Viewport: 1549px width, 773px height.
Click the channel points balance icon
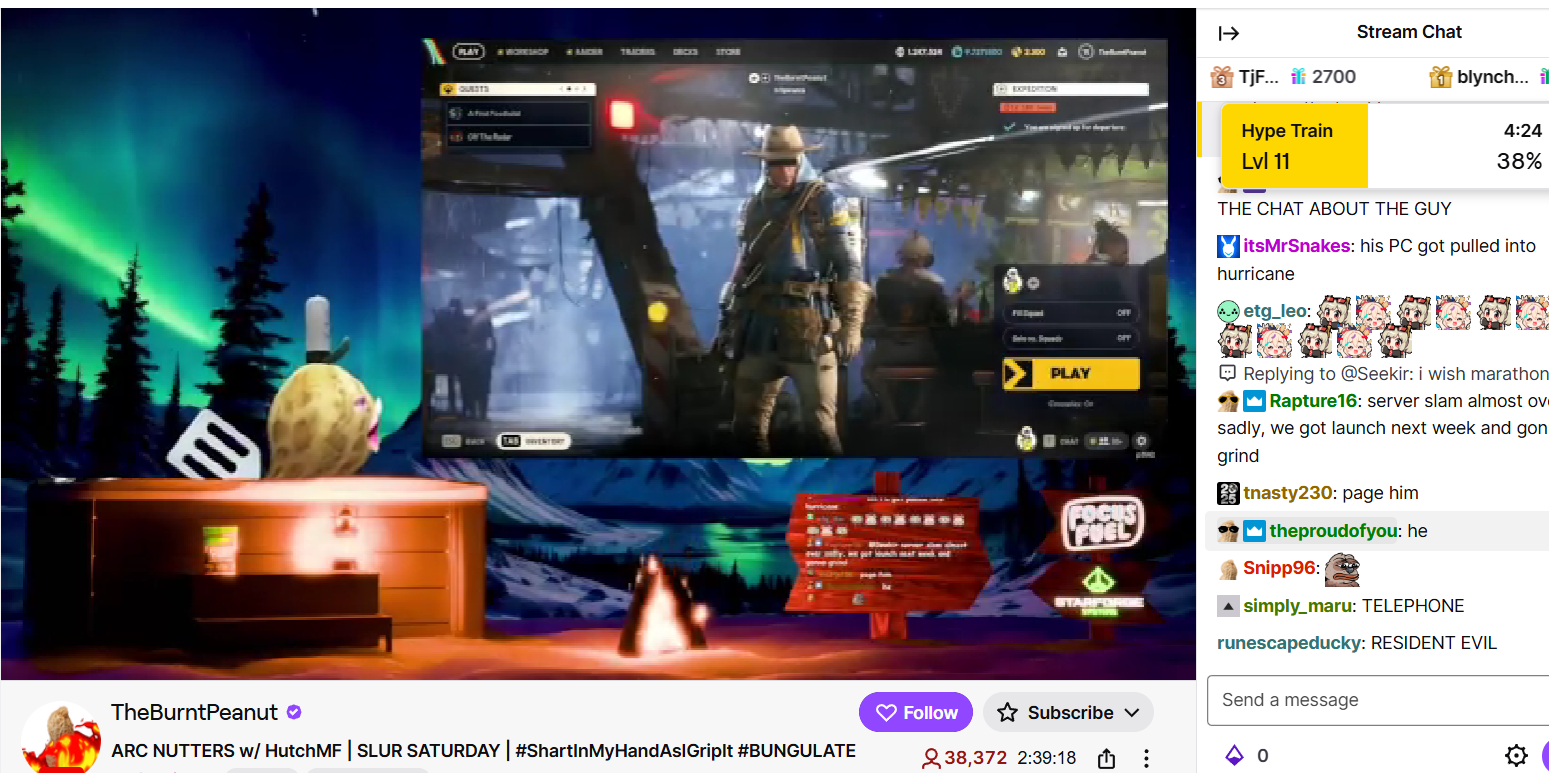tap(1234, 755)
